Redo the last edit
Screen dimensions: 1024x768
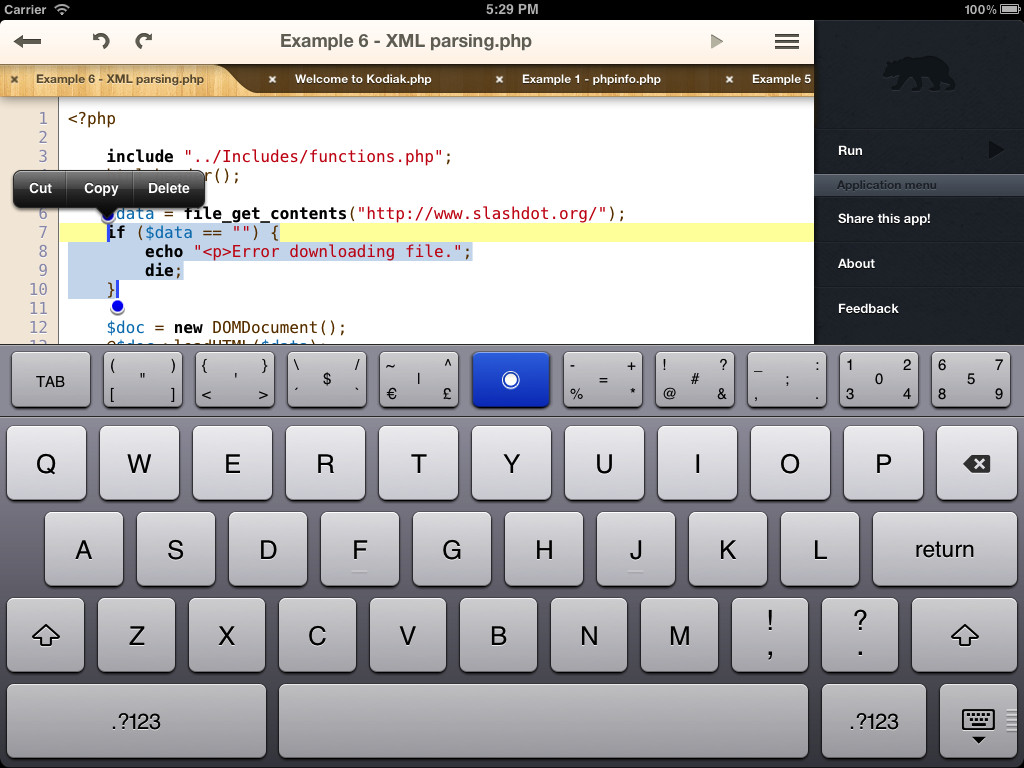click(x=144, y=41)
